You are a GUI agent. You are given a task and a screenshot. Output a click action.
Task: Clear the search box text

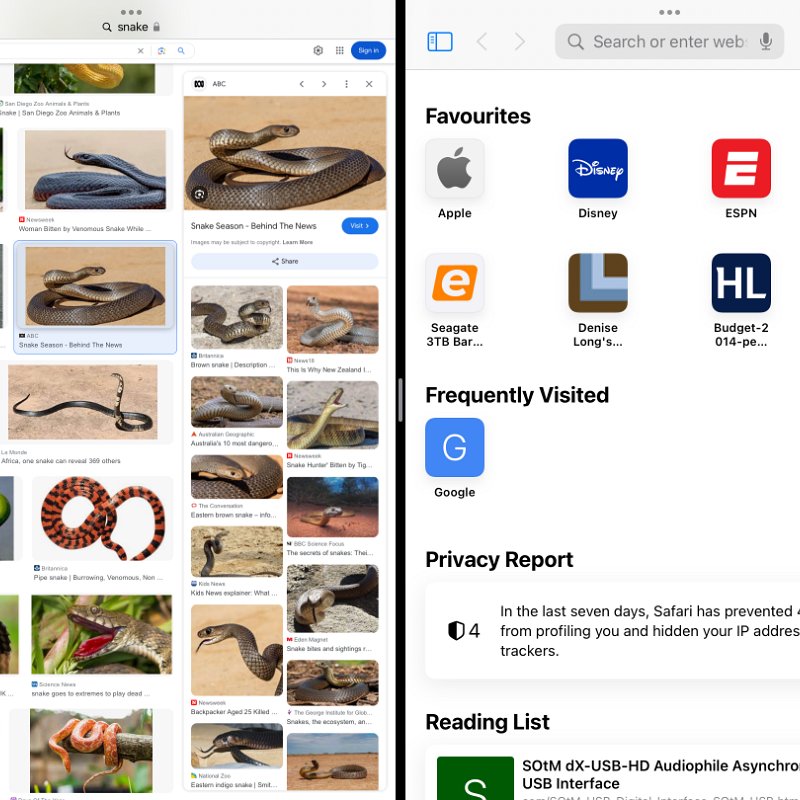(x=141, y=51)
